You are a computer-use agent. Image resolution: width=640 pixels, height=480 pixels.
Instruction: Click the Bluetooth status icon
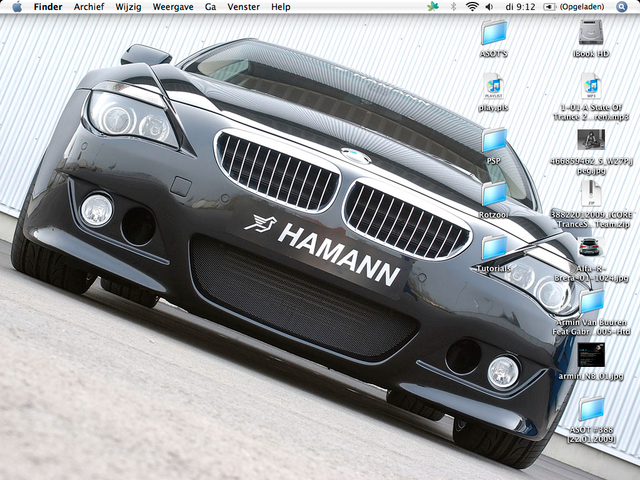pyautogui.click(x=453, y=7)
